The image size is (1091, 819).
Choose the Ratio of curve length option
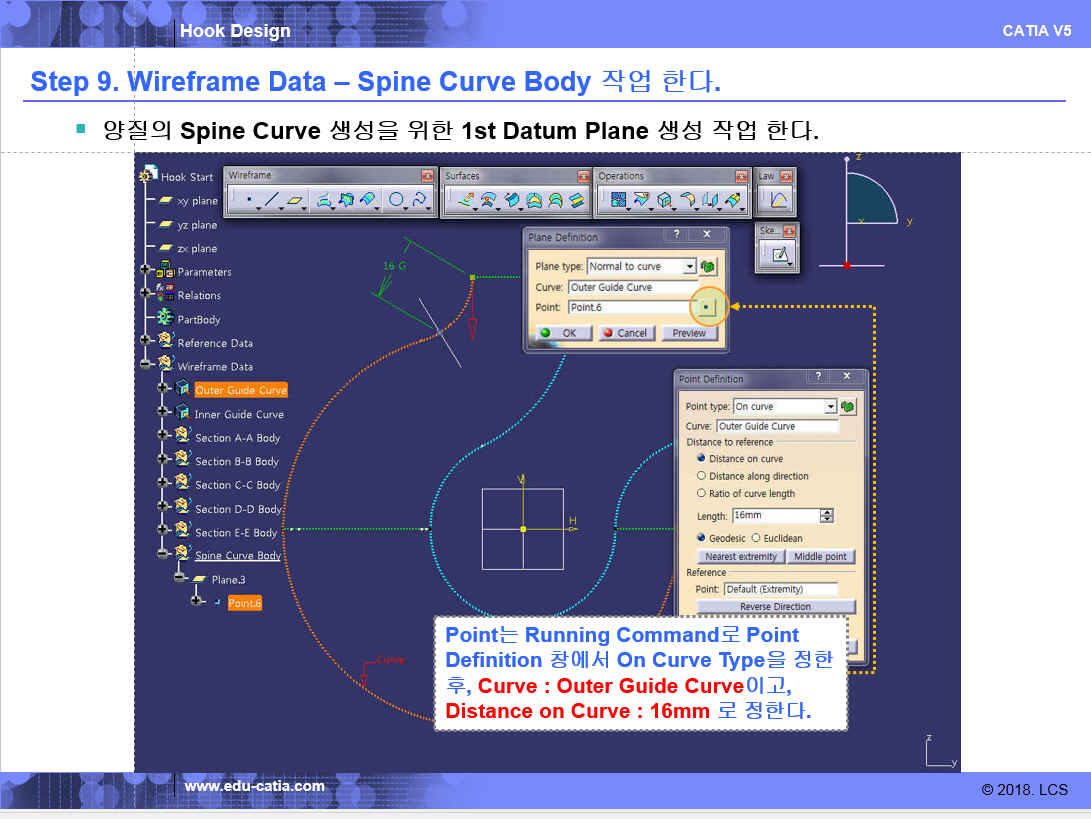pos(701,493)
